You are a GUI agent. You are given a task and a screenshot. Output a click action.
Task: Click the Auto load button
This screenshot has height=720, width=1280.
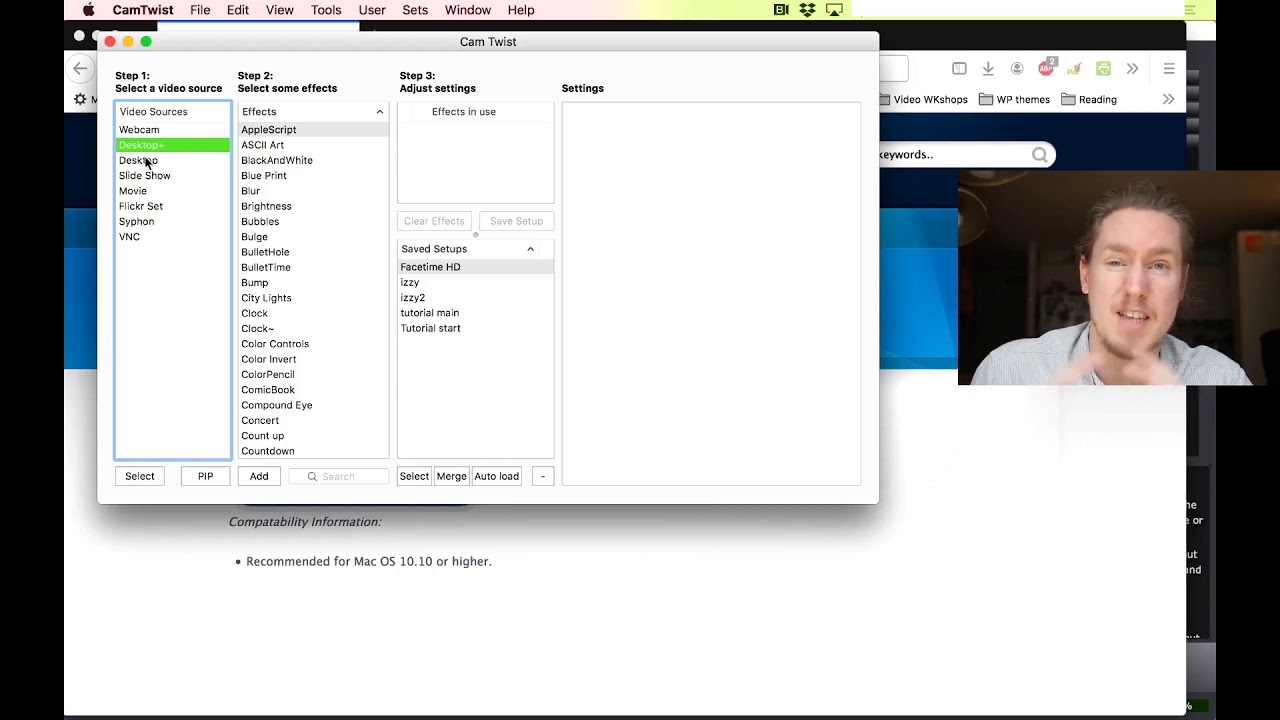click(x=496, y=476)
